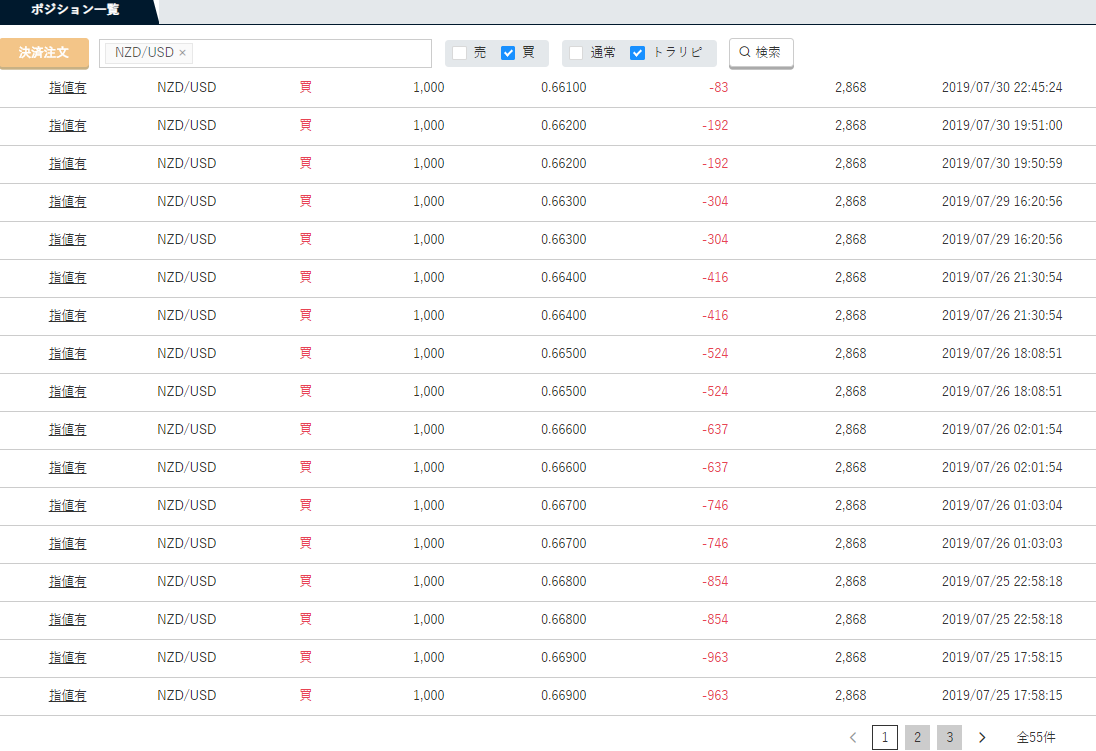Select page 2 in pagination
The width and height of the screenshot is (1096, 751).
917,737
